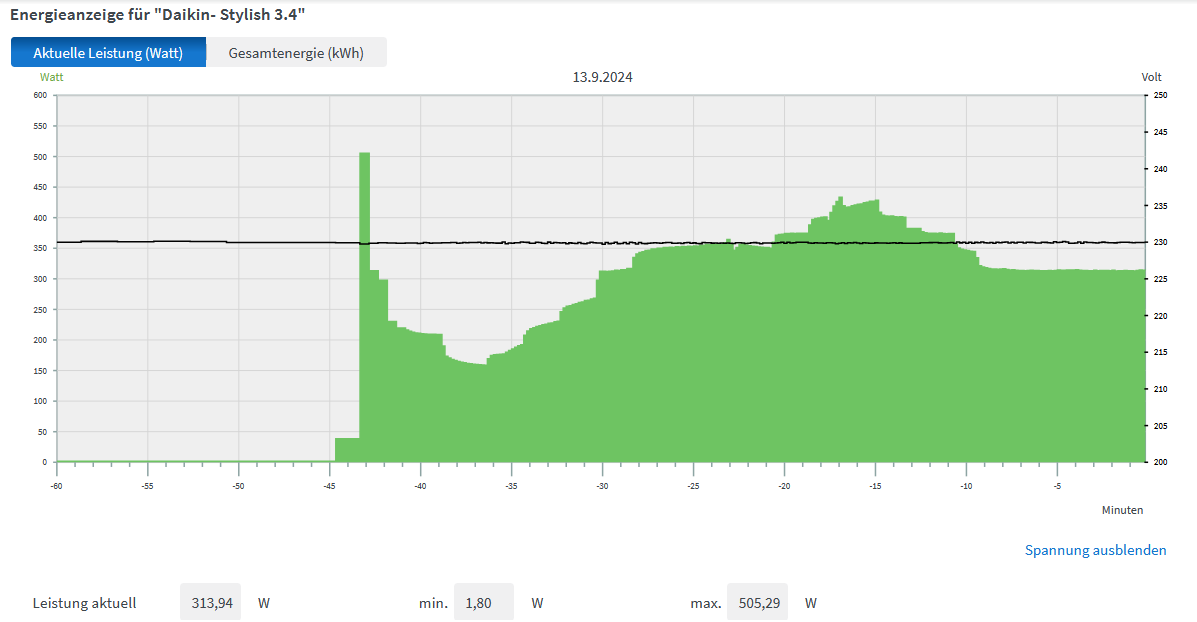Hide voltage via Spannung ausblenden link

click(1095, 550)
